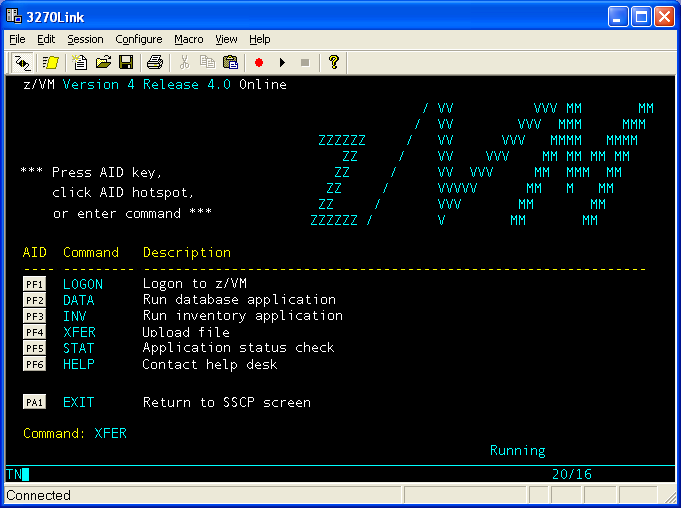
Task: Click the 'AID' column header
Action: click(x=35, y=252)
